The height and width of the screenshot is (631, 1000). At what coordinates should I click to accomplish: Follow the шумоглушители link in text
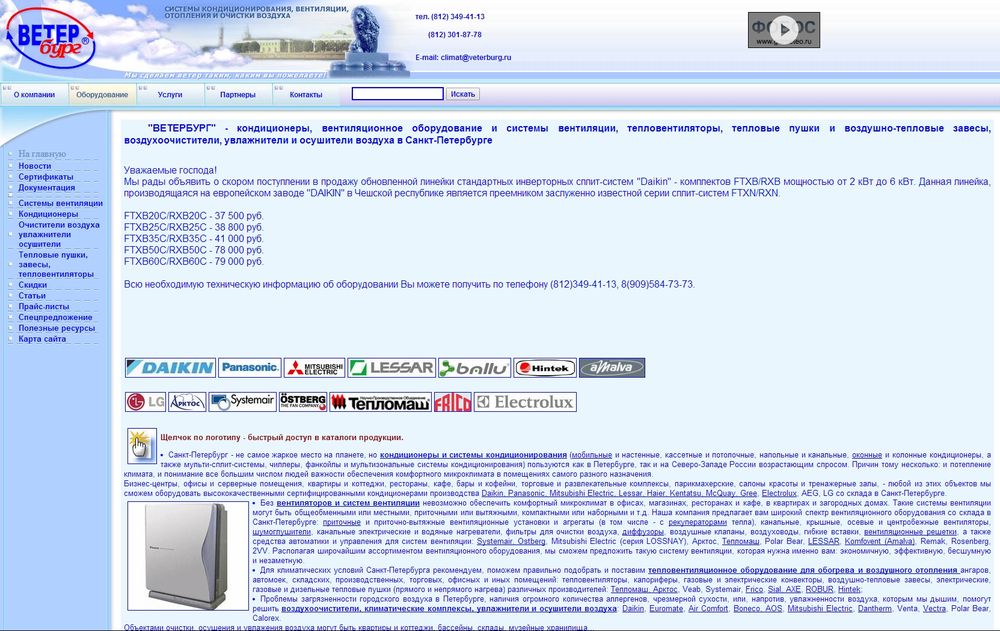click(x=281, y=531)
